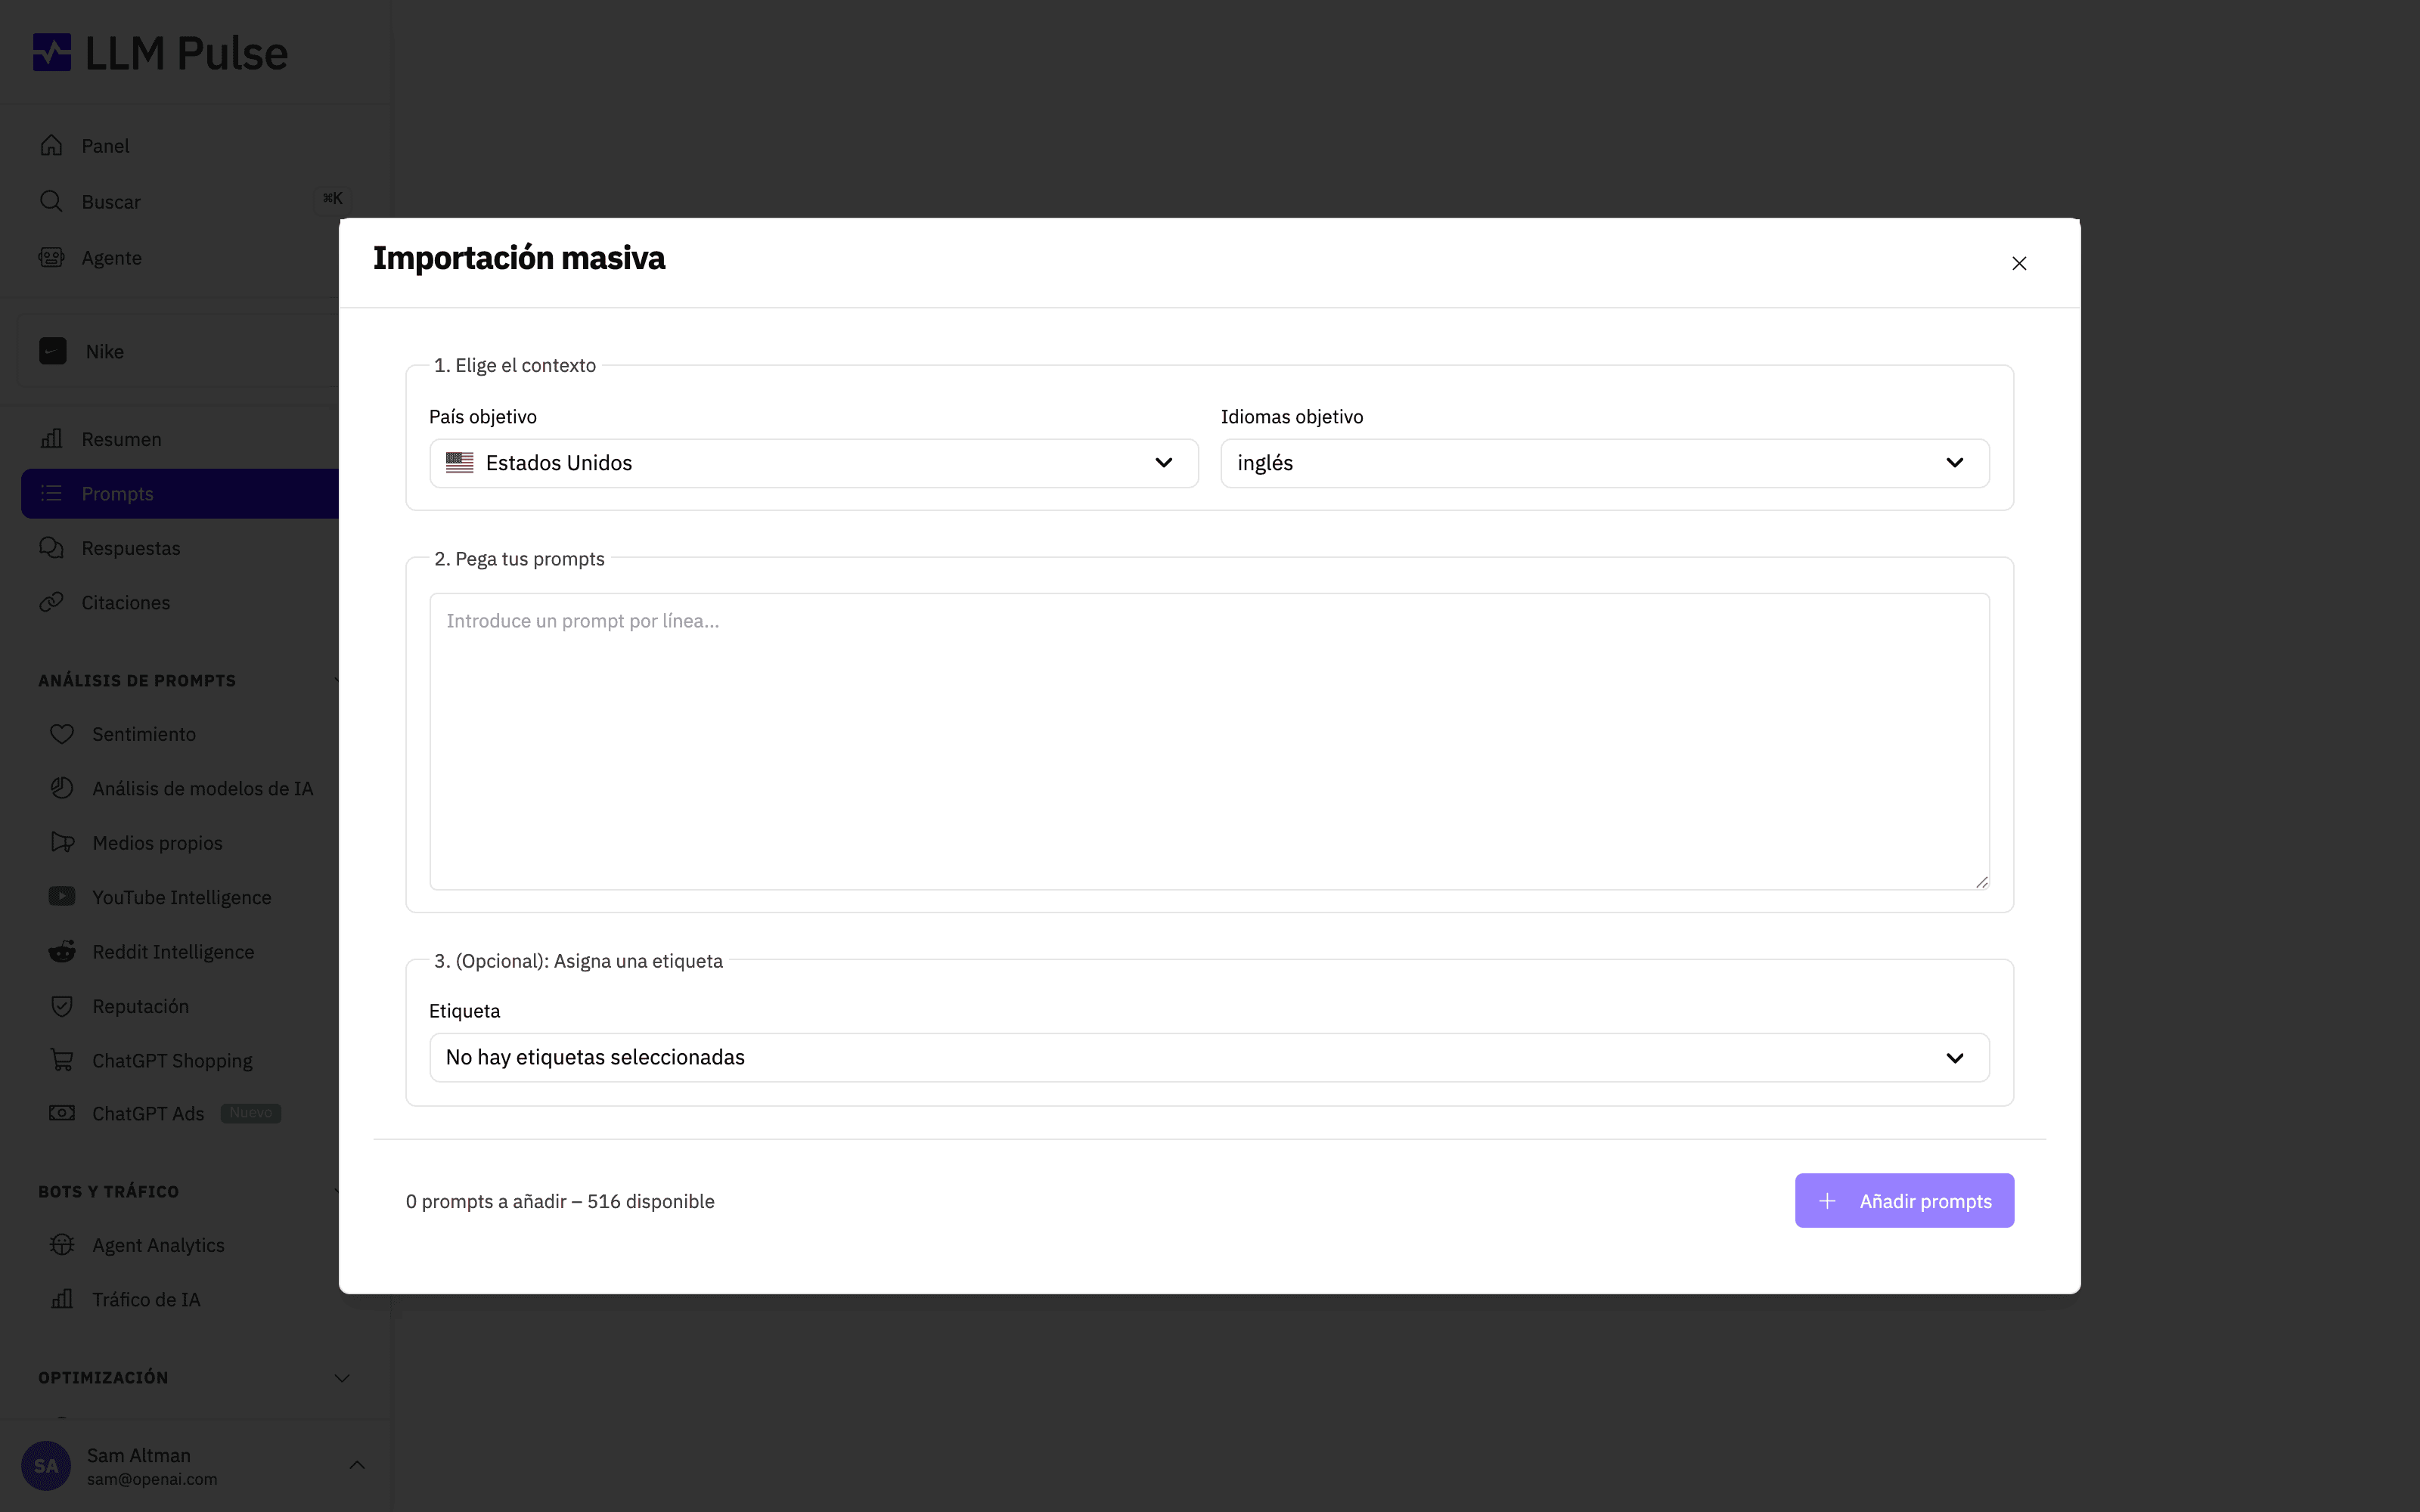Open Análisis de modelos de IA
This screenshot has height=1512, width=2420.
pyautogui.click(x=203, y=788)
